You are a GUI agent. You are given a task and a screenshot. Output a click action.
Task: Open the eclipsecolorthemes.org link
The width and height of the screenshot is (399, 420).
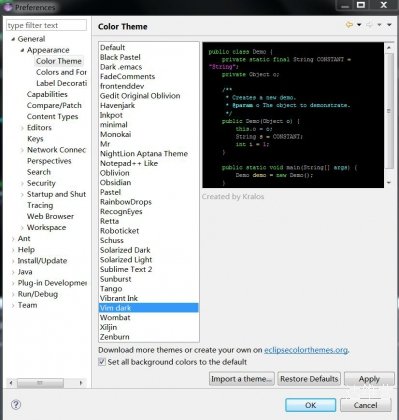coord(306,350)
